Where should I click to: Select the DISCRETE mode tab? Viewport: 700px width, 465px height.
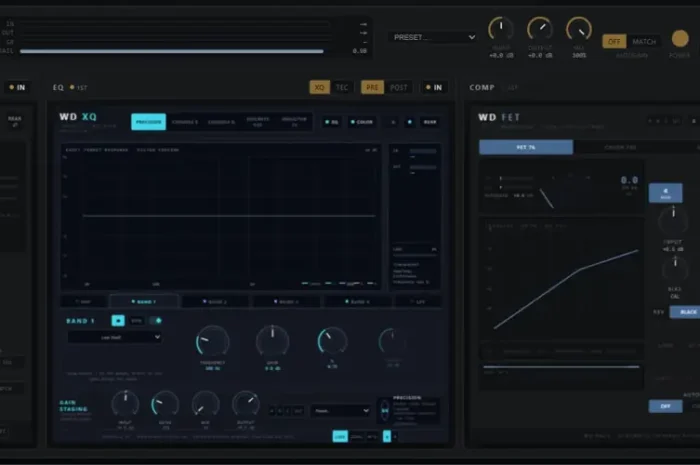[258, 122]
